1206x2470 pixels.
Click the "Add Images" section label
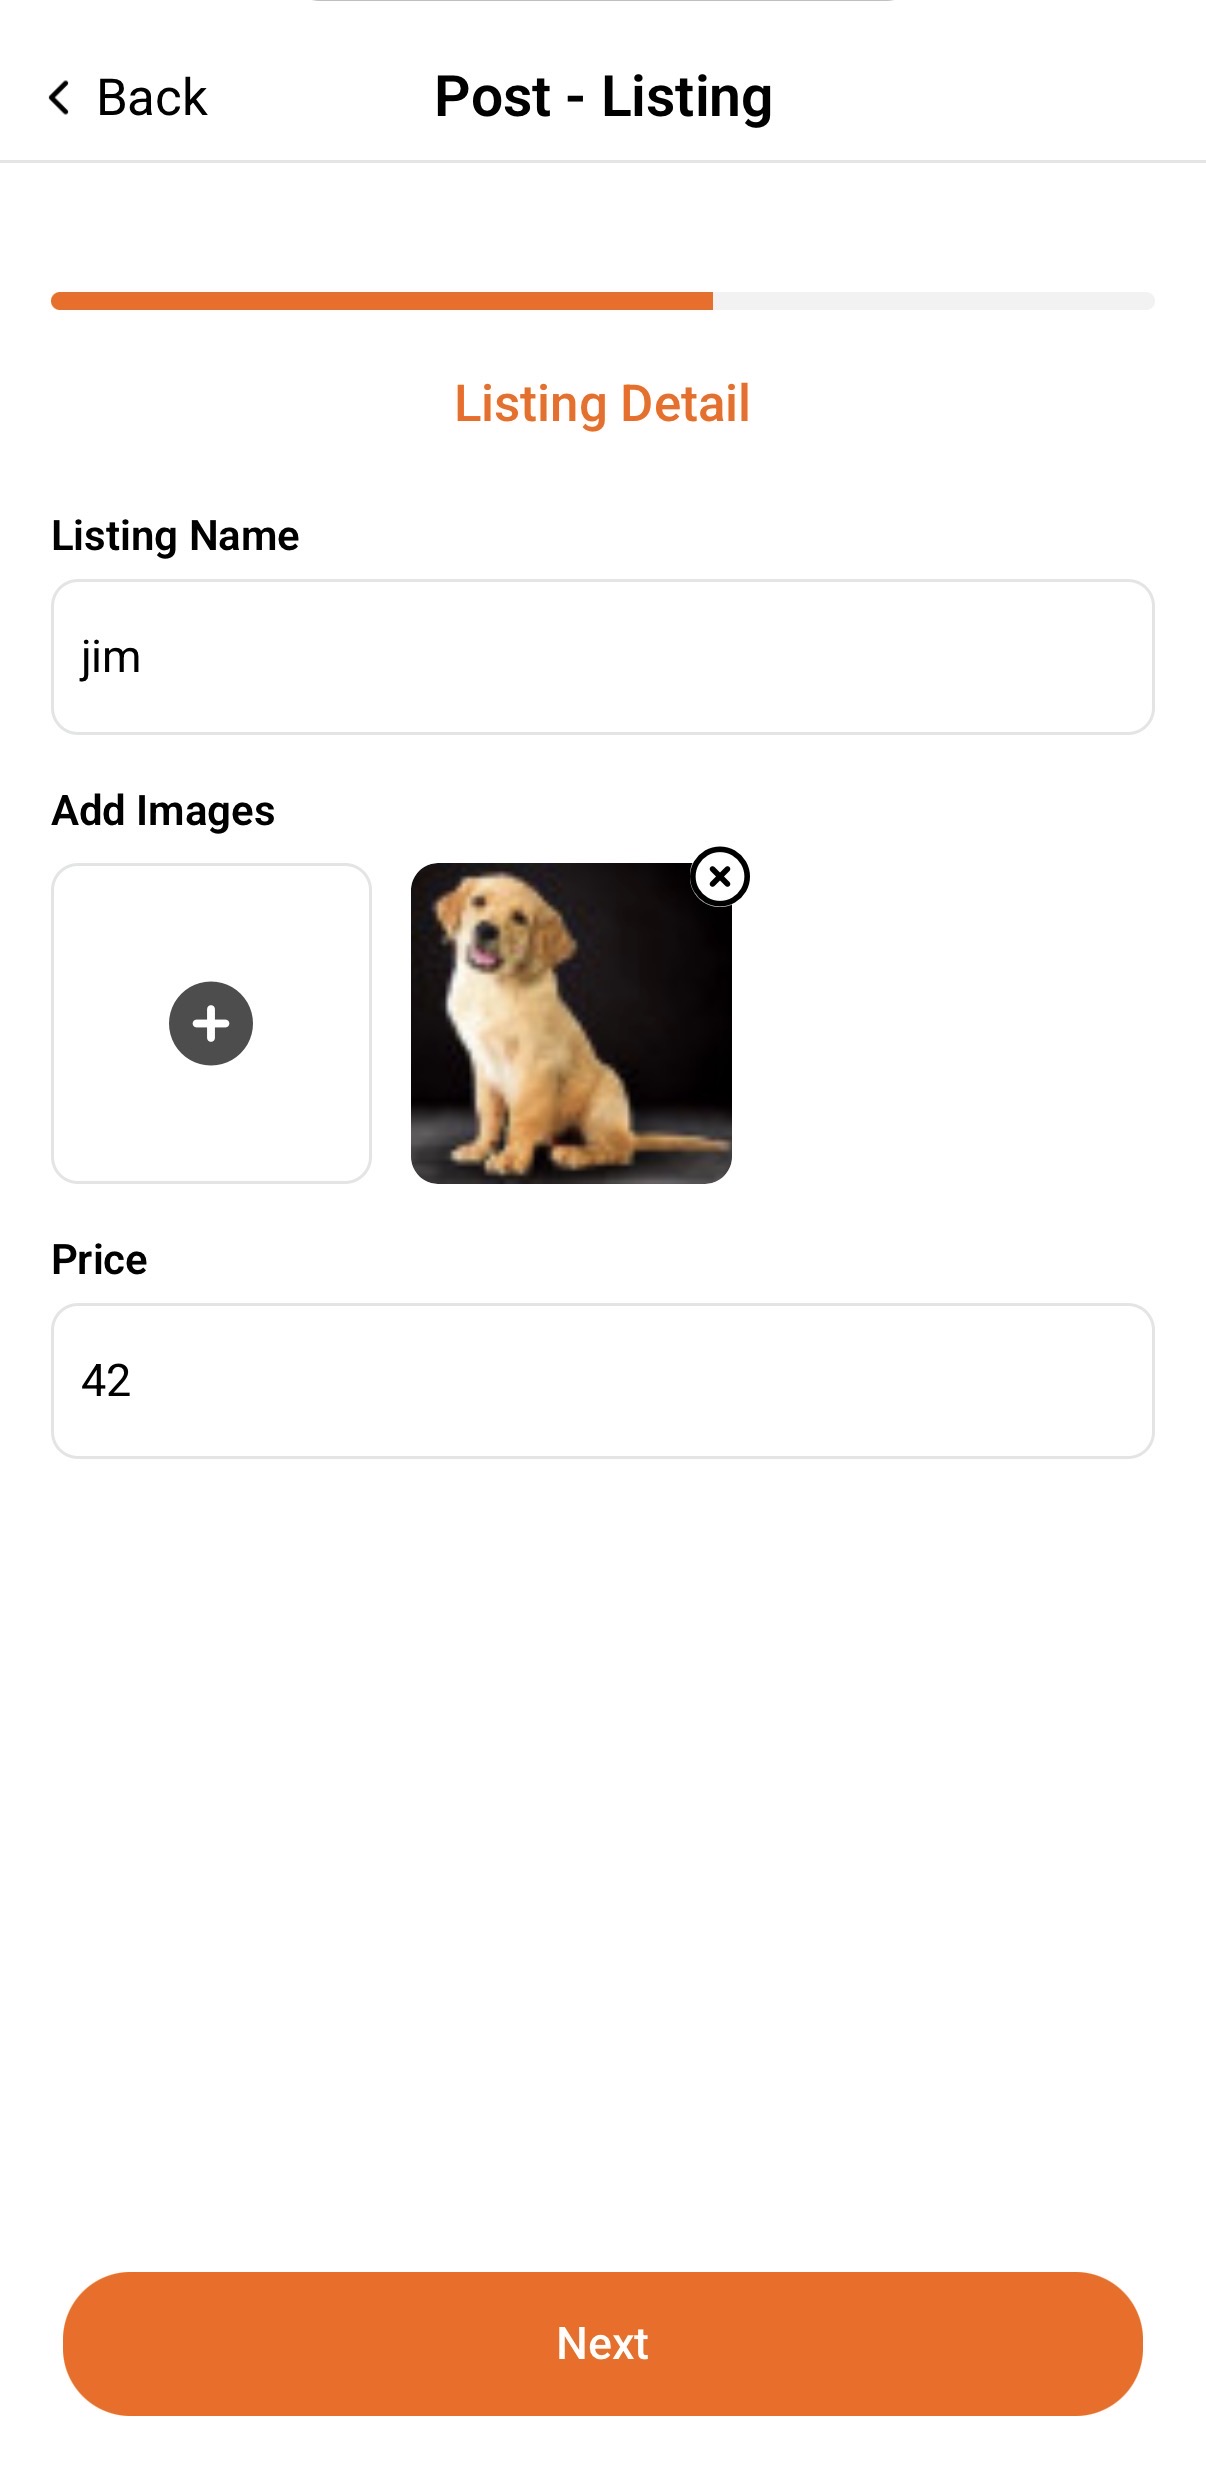pos(163,811)
